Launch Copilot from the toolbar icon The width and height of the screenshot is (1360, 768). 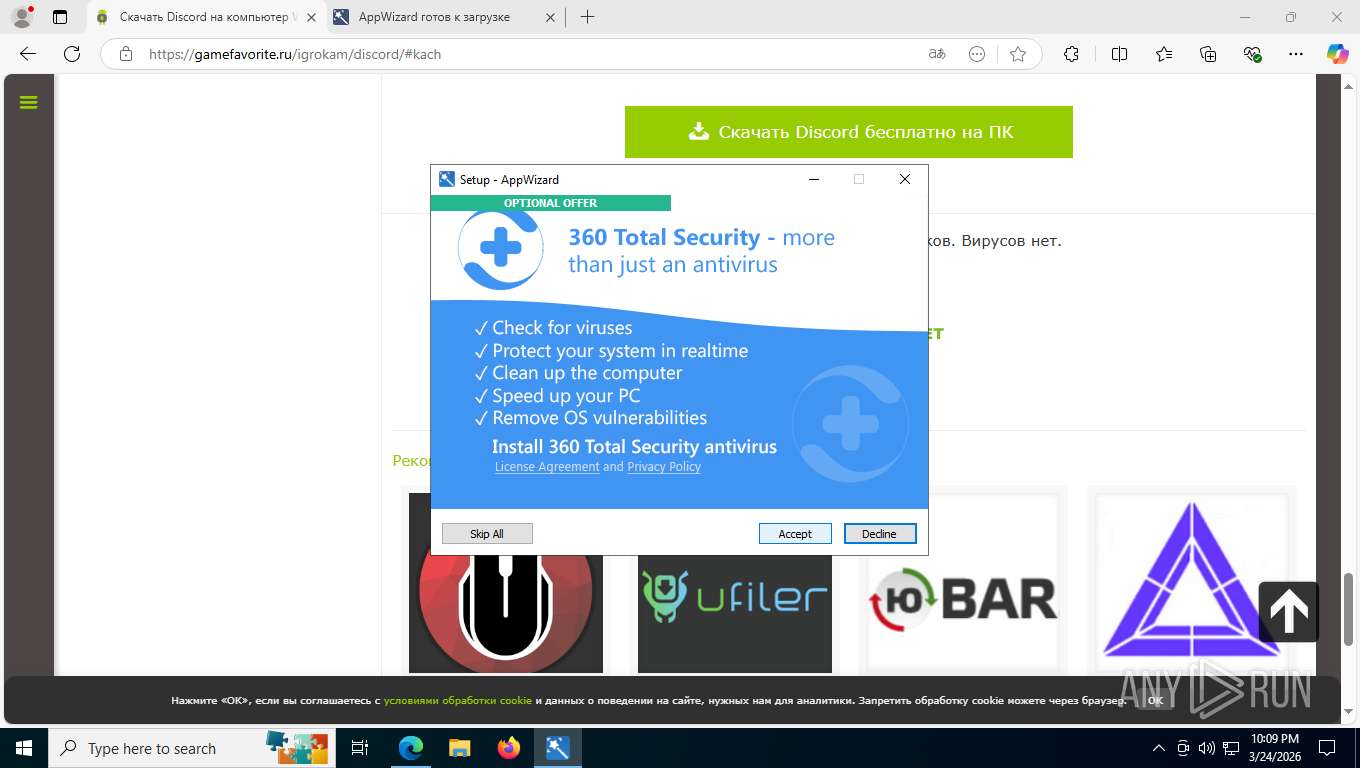pyautogui.click(x=1337, y=54)
